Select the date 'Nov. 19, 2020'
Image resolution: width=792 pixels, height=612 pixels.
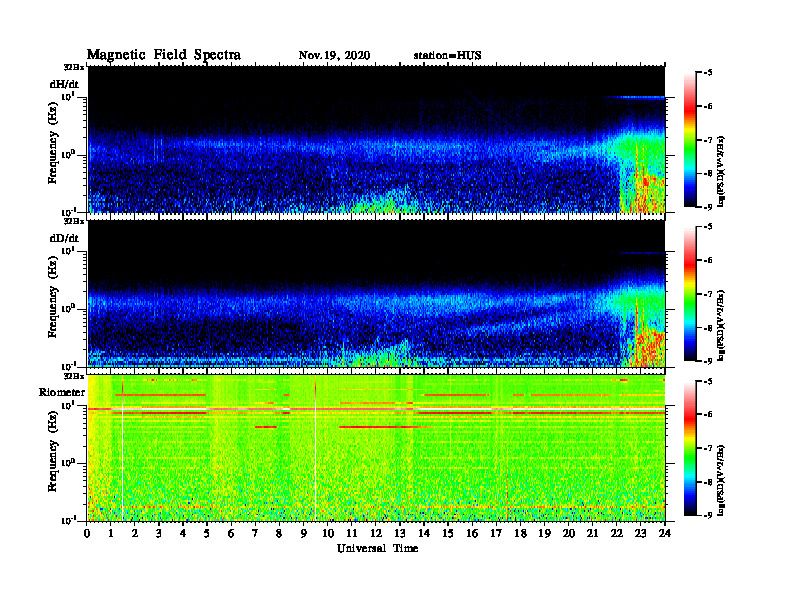pyautogui.click(x=334, y=56)
